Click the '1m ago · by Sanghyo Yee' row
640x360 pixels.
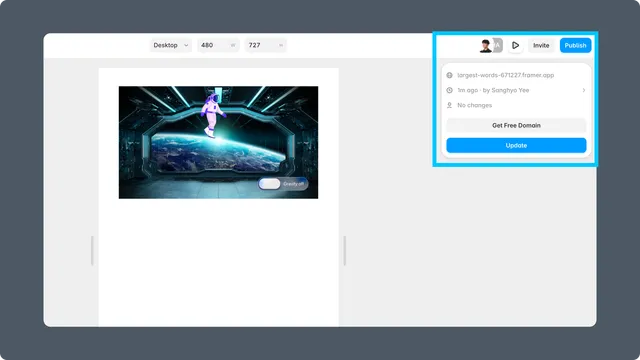coord(516,90)
